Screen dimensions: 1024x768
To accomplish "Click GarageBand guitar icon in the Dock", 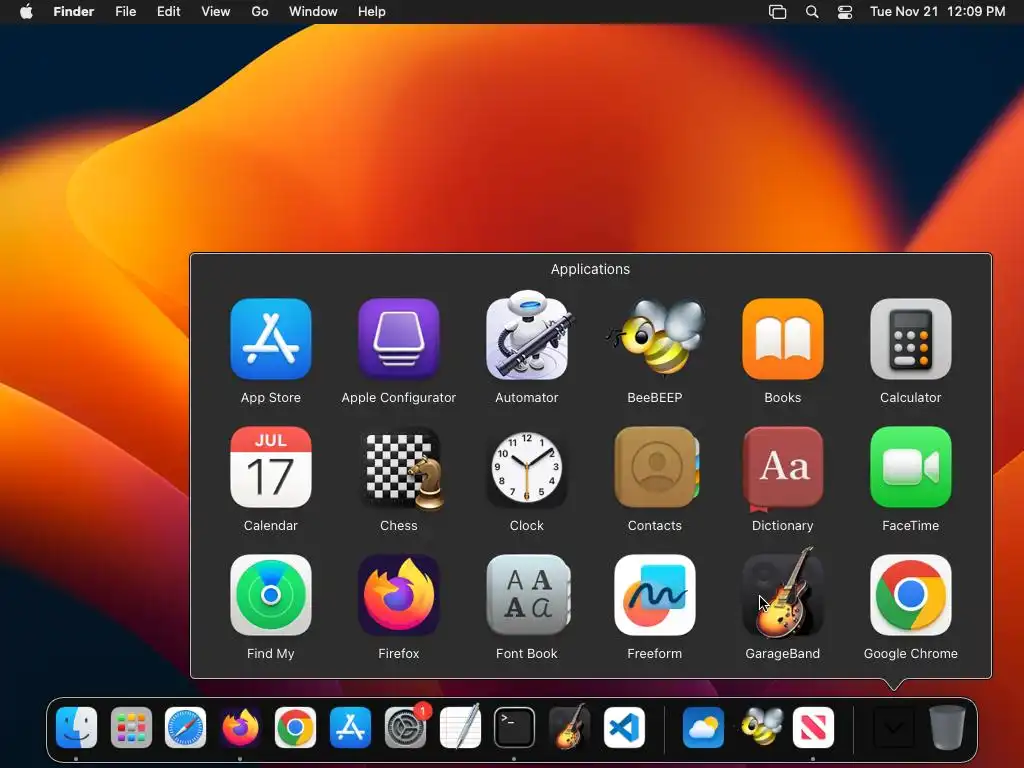I will (x=569, y=726).
